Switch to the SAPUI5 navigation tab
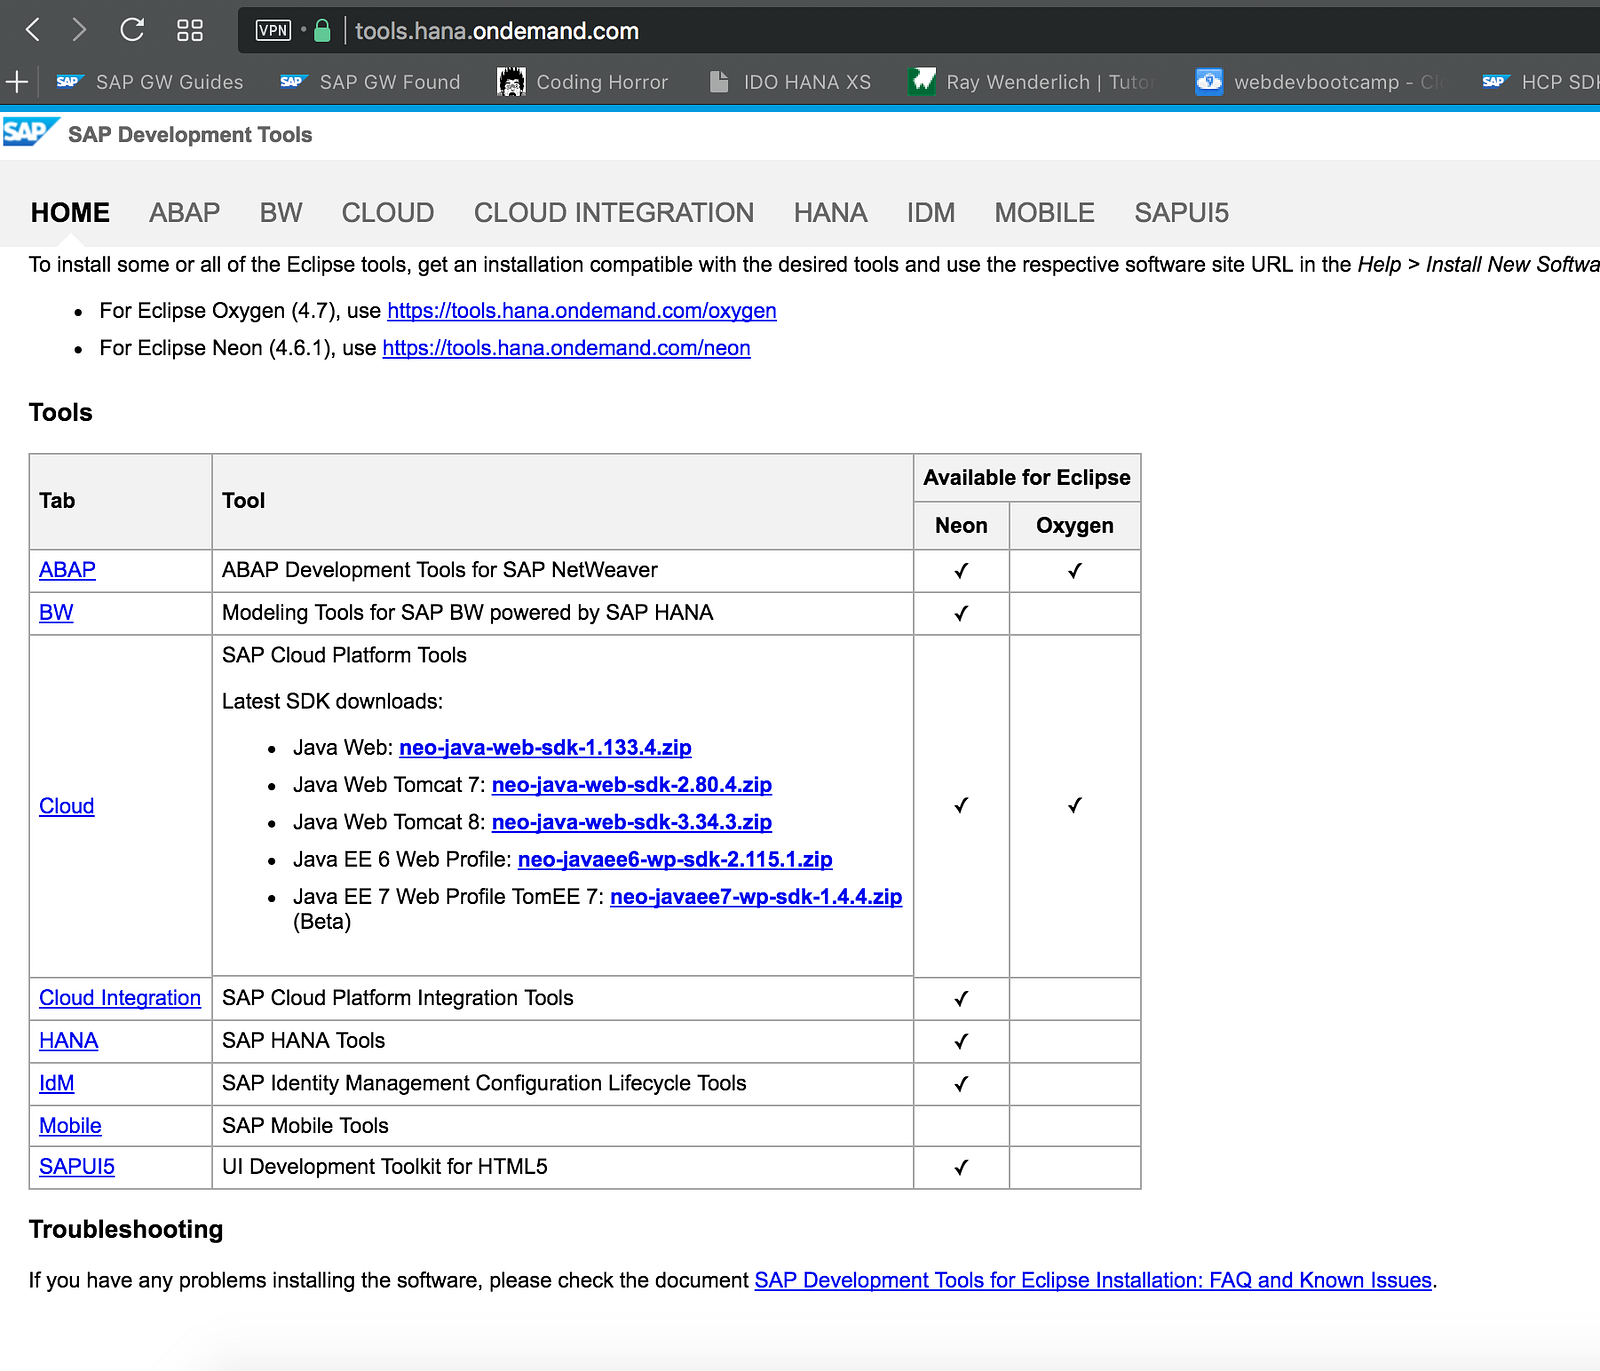 coord(1182,213)
